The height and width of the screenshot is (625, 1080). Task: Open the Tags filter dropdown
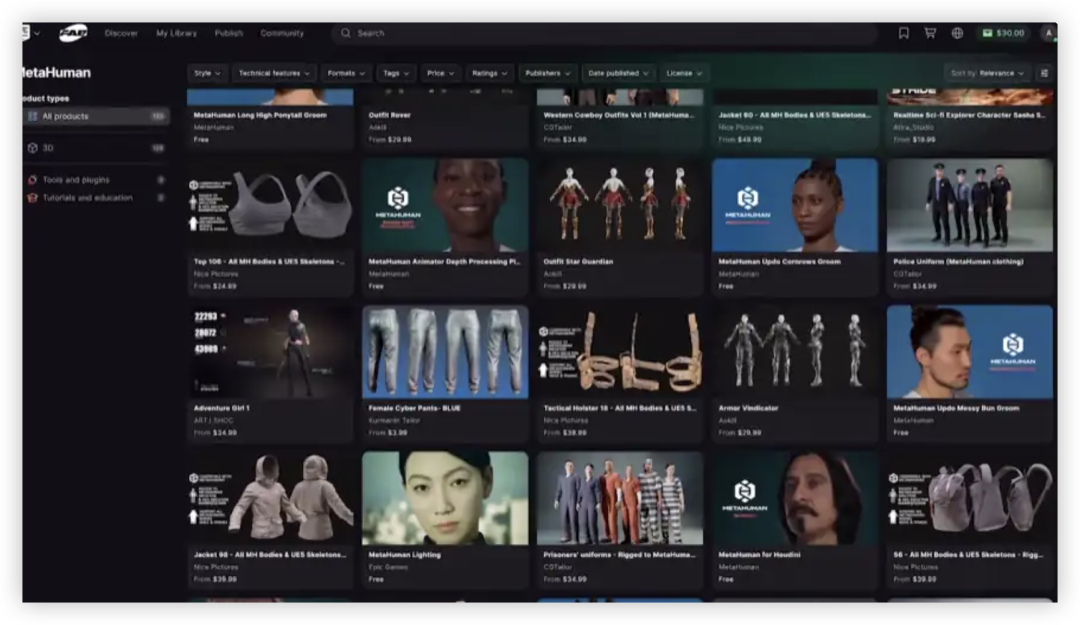pos(396,73)
